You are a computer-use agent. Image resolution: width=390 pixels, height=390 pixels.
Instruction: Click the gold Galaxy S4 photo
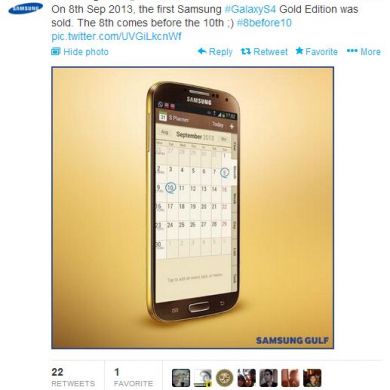pos(193,208)
